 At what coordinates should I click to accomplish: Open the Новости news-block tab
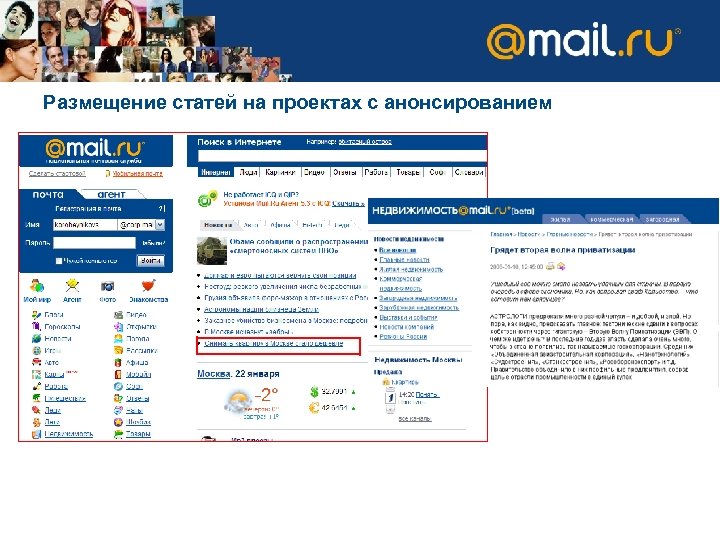(x=219, y=225)
